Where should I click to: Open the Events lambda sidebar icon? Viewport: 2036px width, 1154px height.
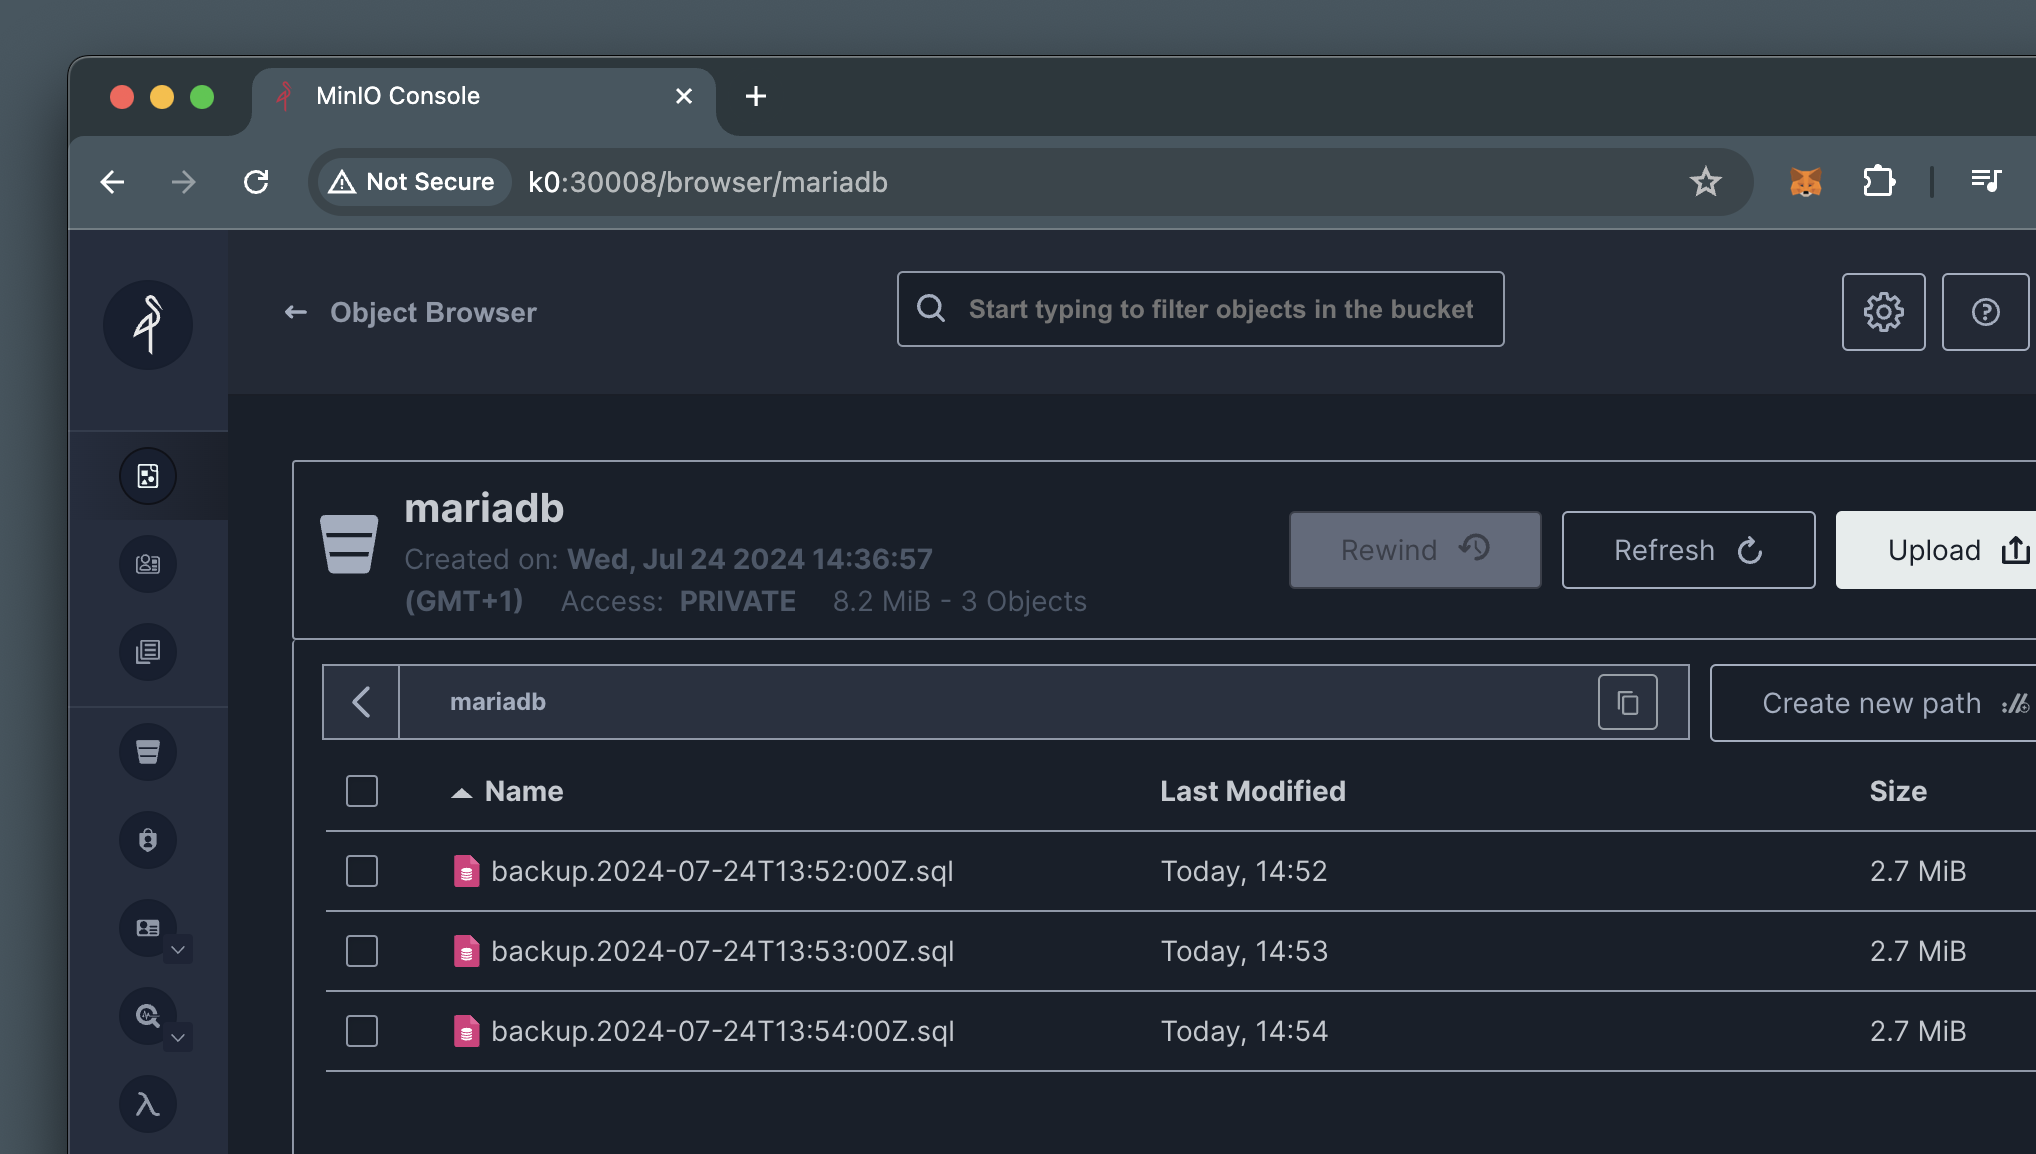tap(148, 1104)
